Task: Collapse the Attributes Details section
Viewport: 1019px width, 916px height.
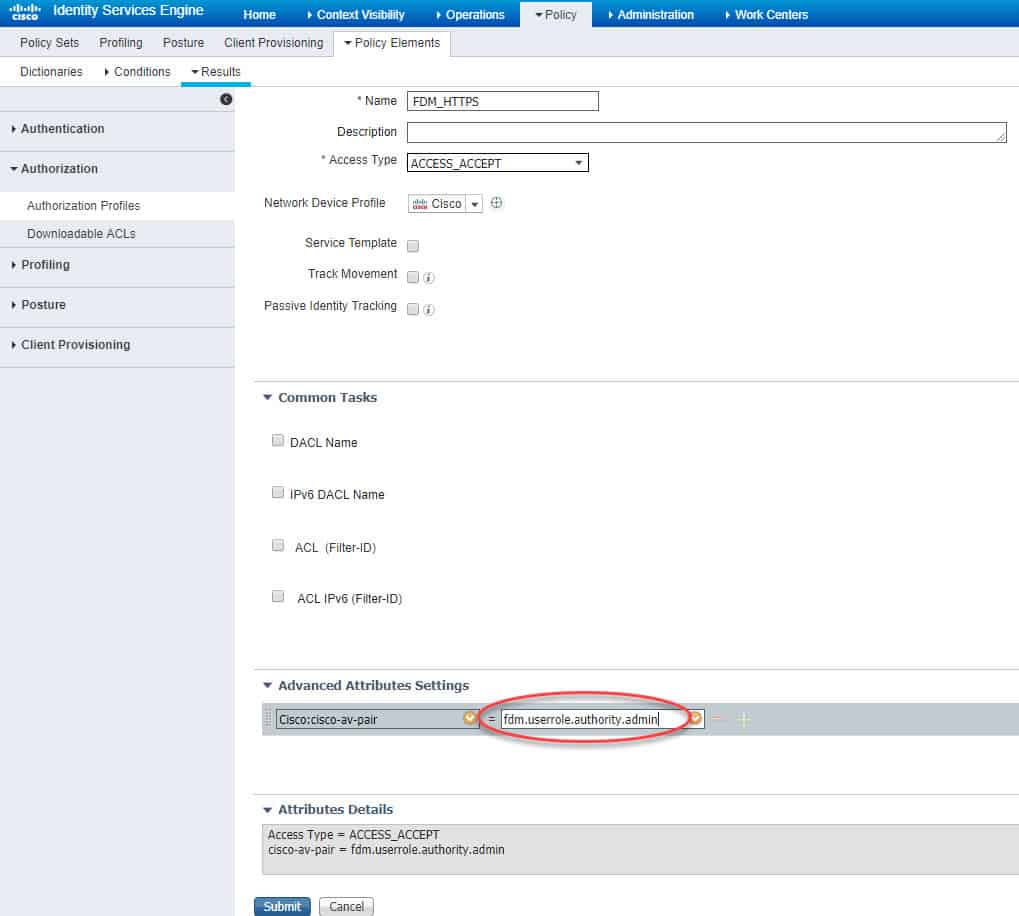Action: pyautogui.click(x=267, y=809)
